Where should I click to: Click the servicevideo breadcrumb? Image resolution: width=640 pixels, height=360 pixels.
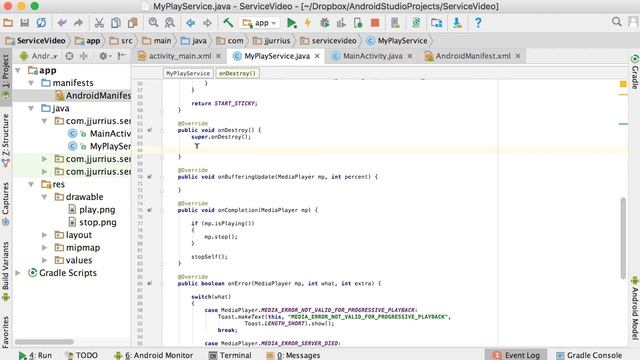click(x=328, y=41)
